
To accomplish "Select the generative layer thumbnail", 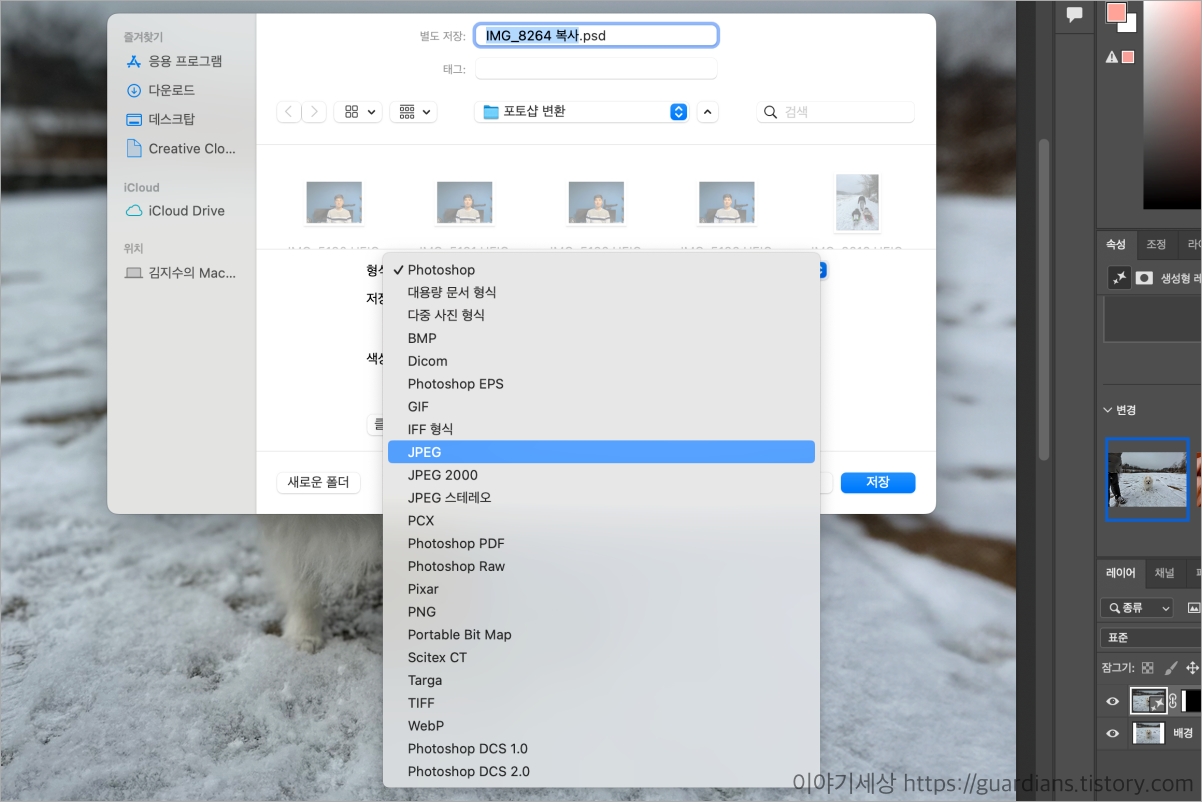I will [1147, 701].
